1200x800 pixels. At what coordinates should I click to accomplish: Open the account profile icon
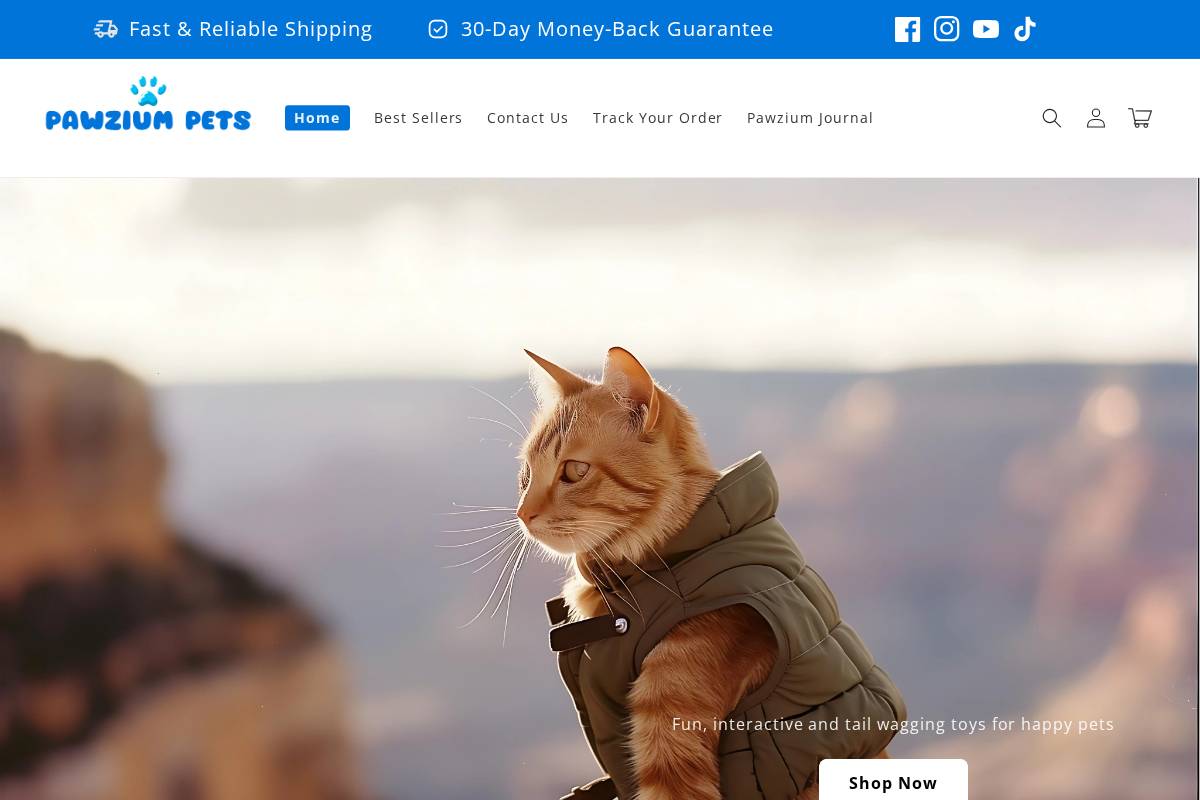pos(1096,118)
